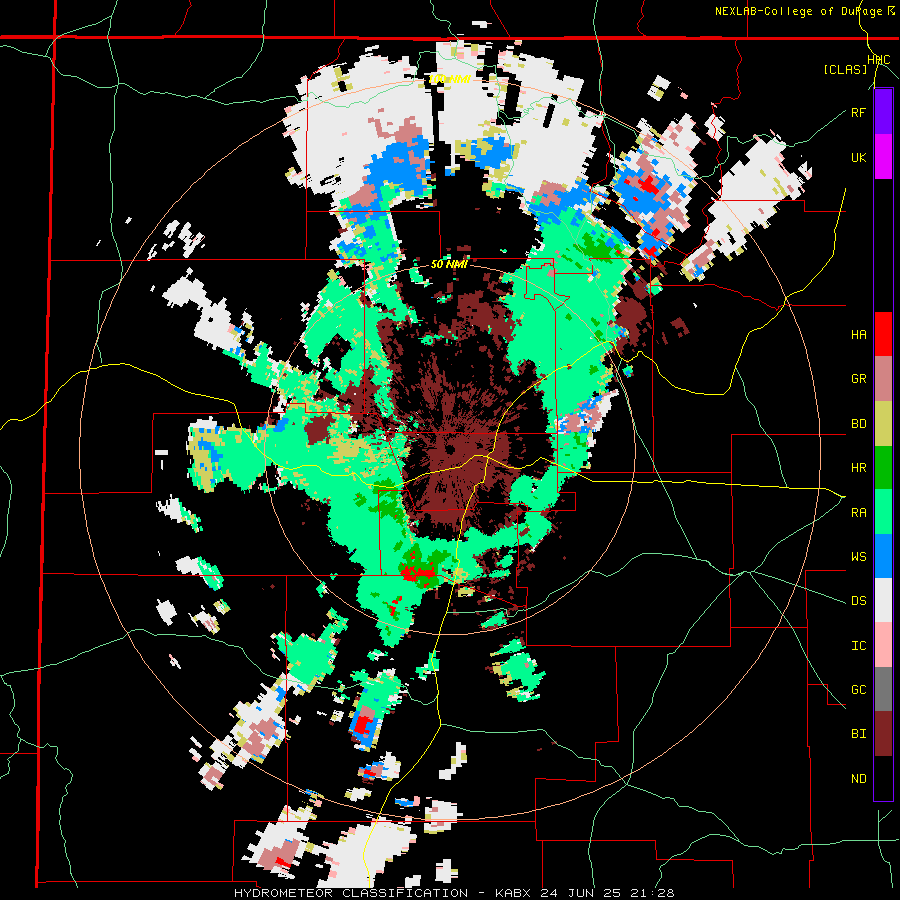900x900 pixels.
Task: Select the "IC" legend label
Action: tap(858, 646)
